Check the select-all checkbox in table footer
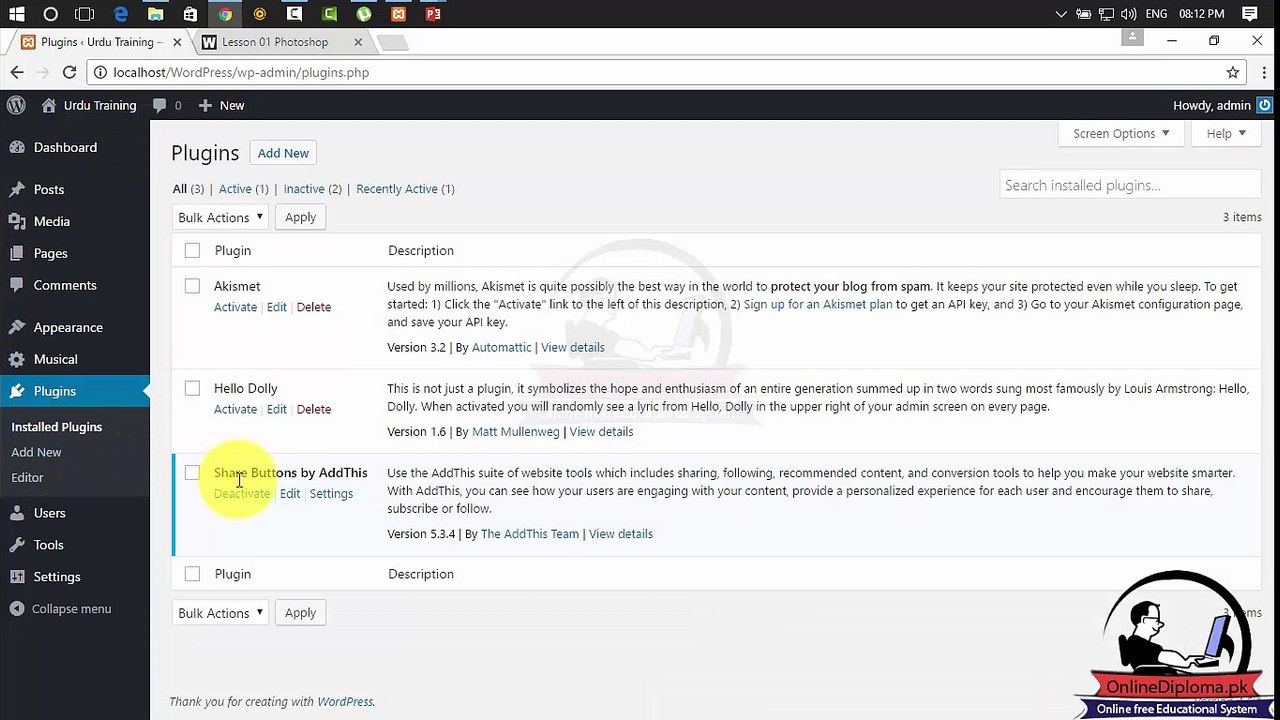 [x=192, y=574]
